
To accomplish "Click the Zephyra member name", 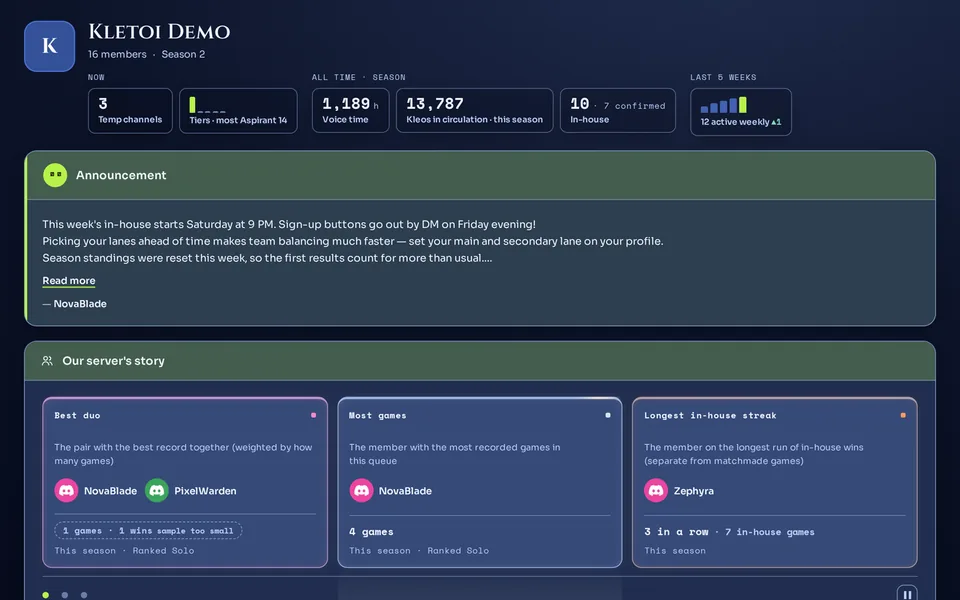I will 694,491.
